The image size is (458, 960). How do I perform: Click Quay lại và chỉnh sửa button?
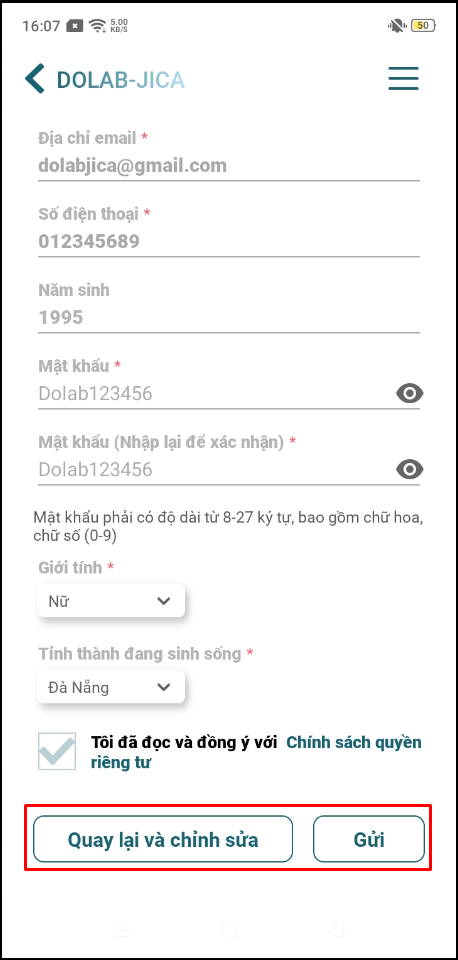pos(163,839)
